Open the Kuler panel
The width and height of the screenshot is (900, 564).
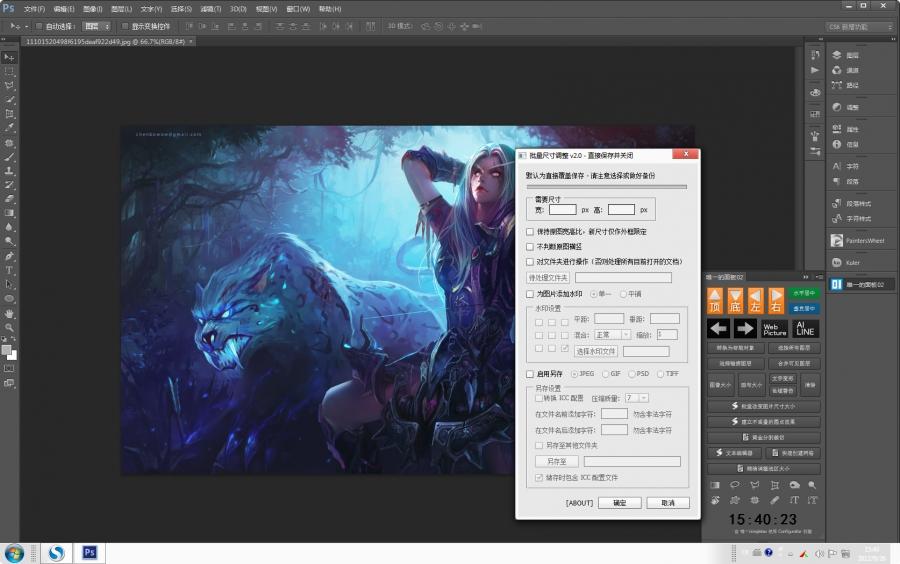[845, 263]
